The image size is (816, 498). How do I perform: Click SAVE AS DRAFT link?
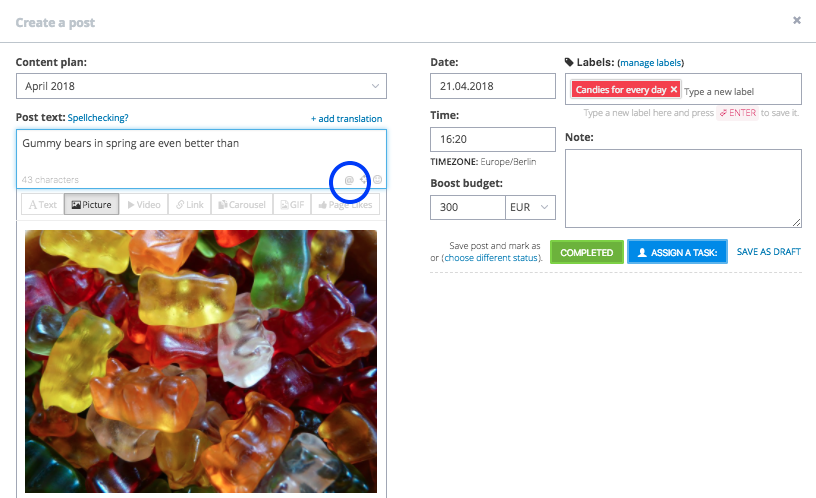coord(768,252)
